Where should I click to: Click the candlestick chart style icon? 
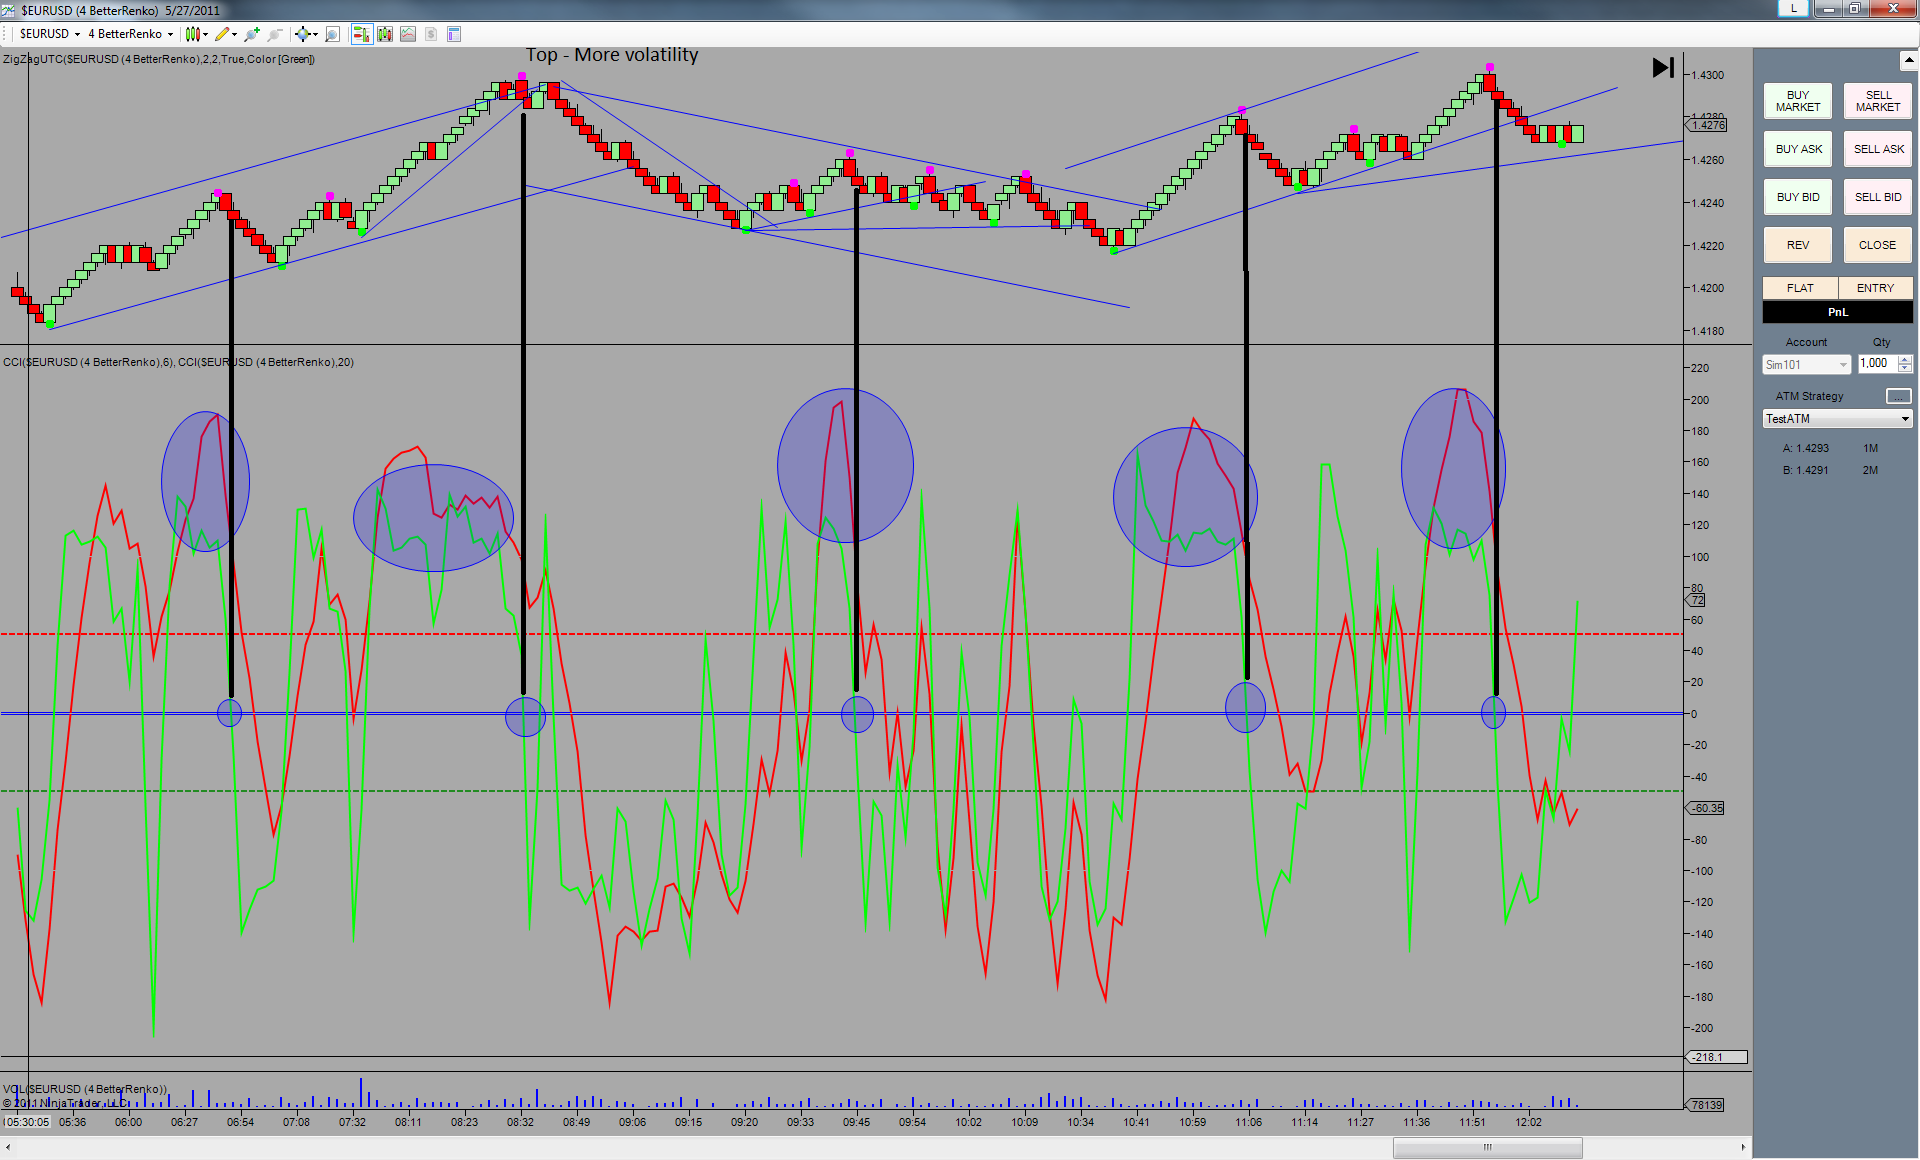pyautogui.click(x=193, y=34)
